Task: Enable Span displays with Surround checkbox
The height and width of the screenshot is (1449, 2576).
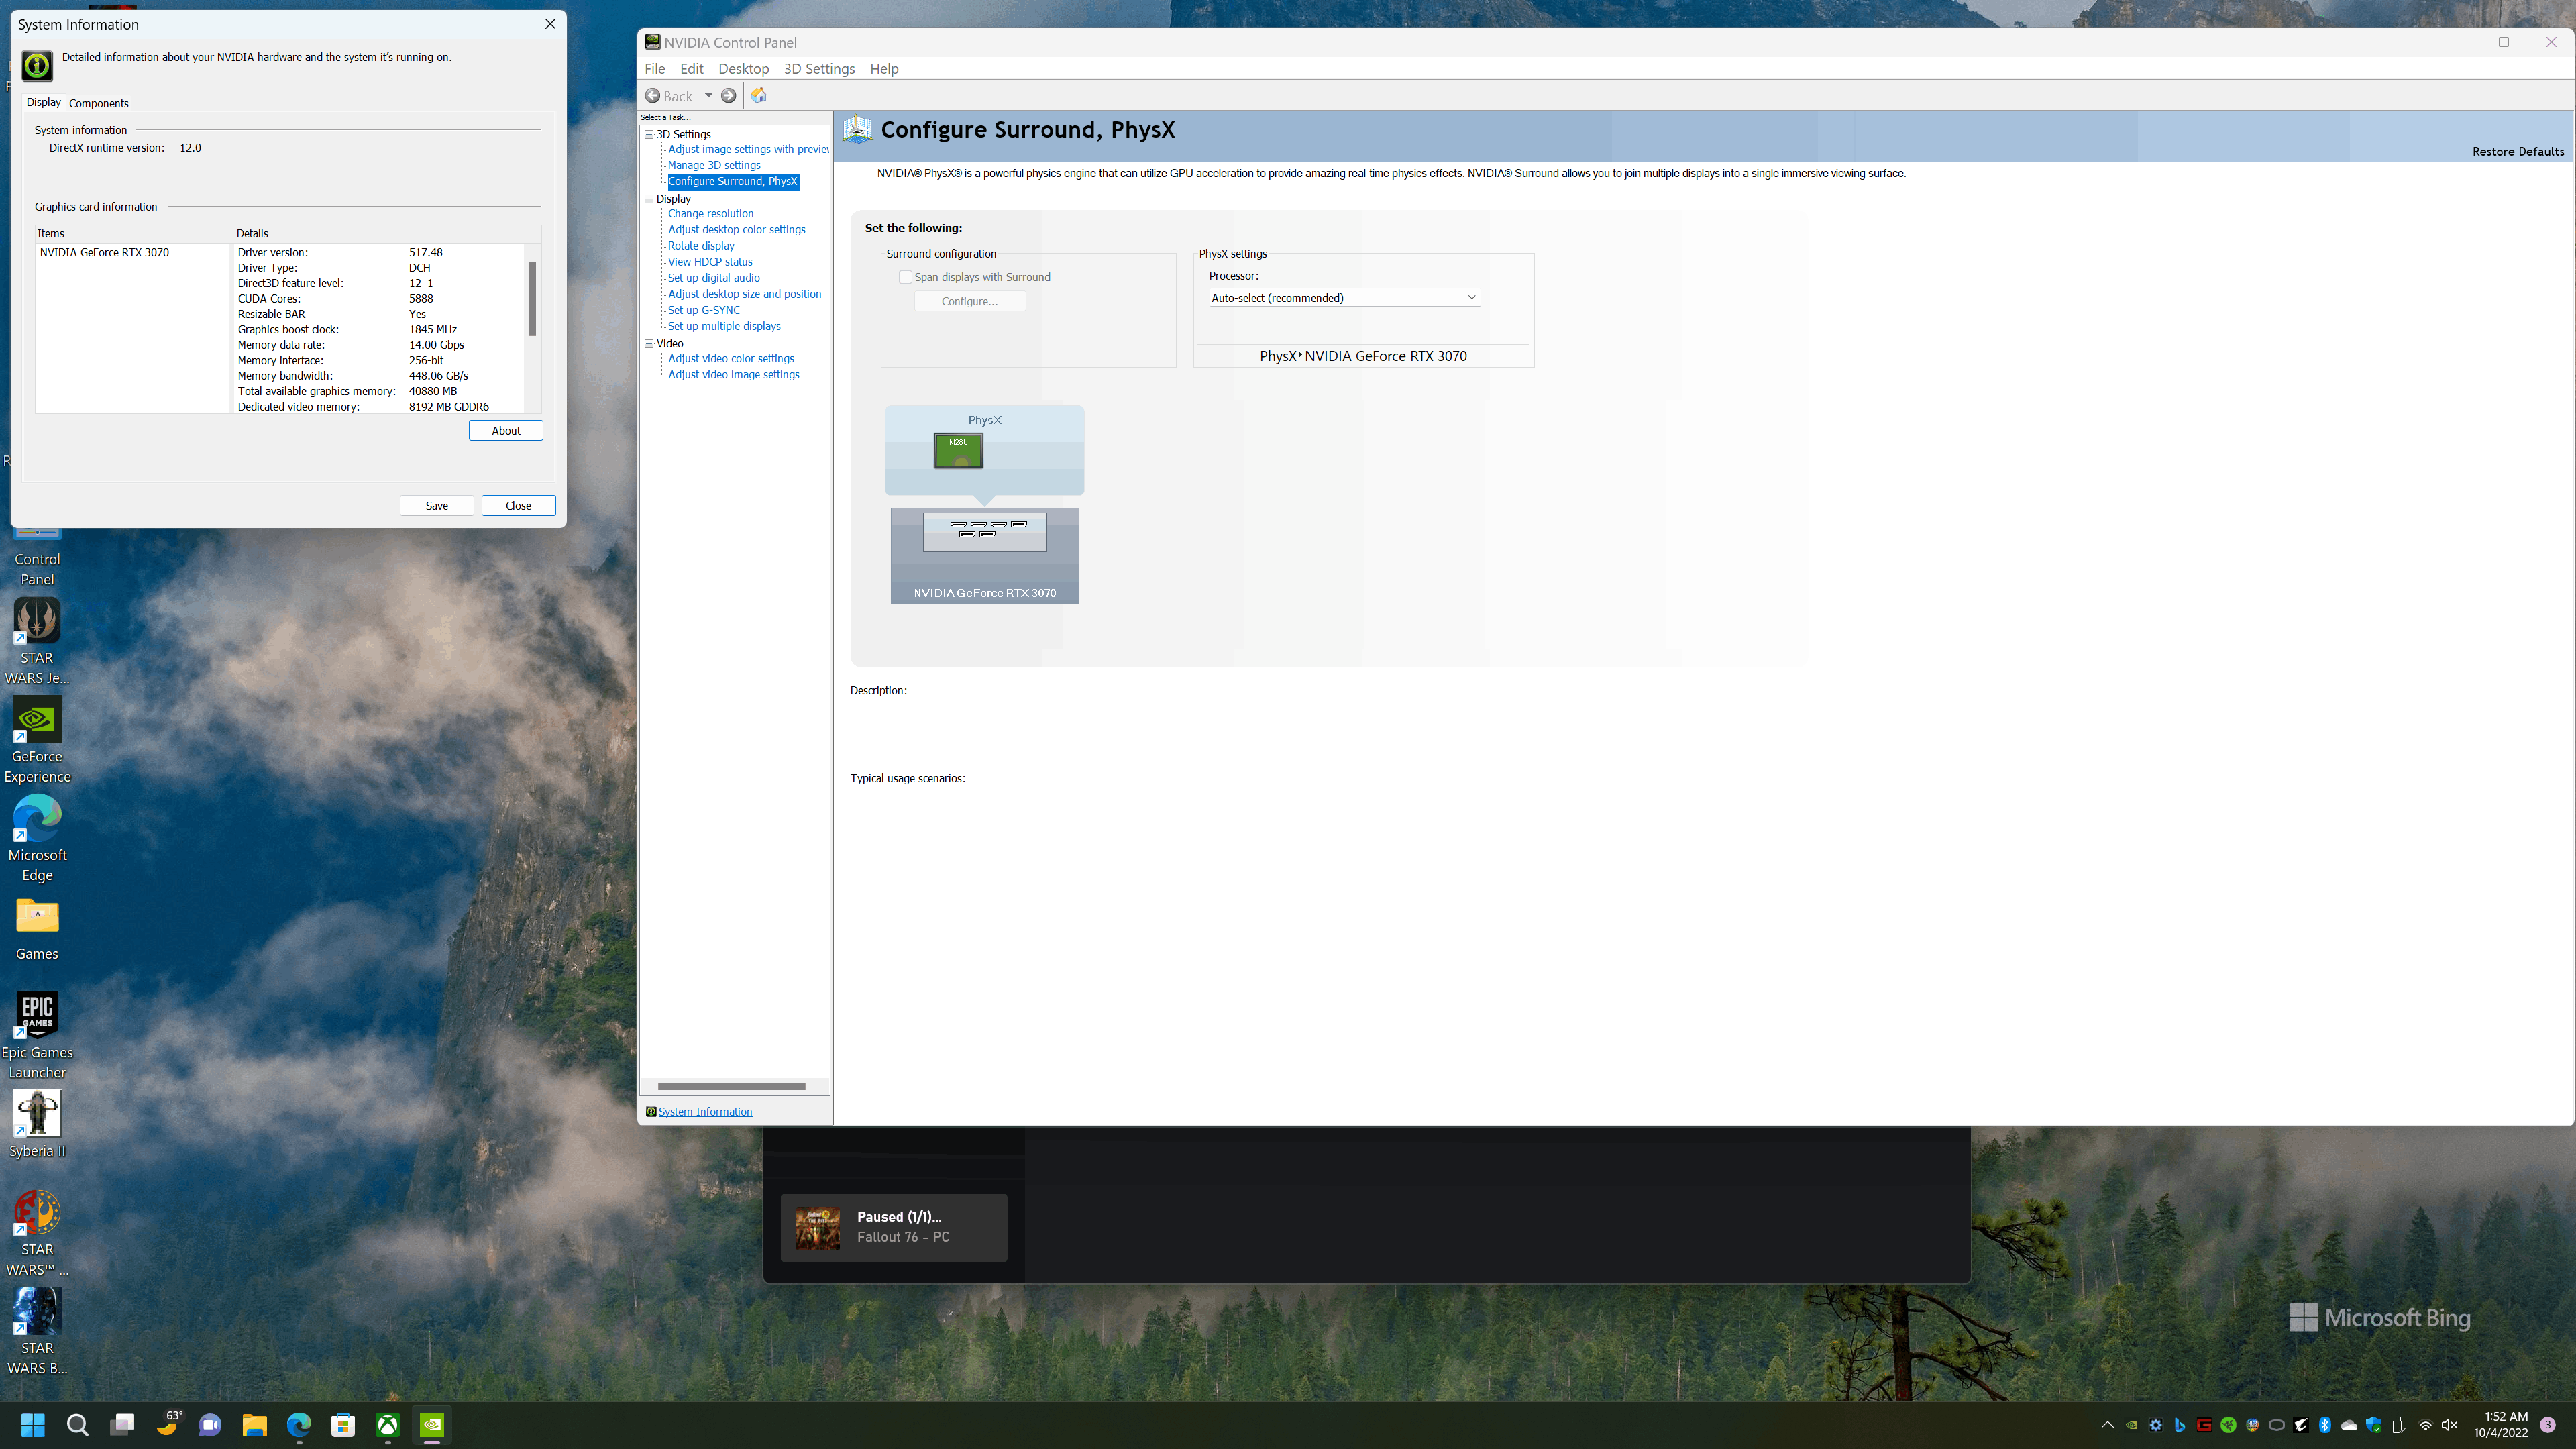Action: click(x=905, y=277)
